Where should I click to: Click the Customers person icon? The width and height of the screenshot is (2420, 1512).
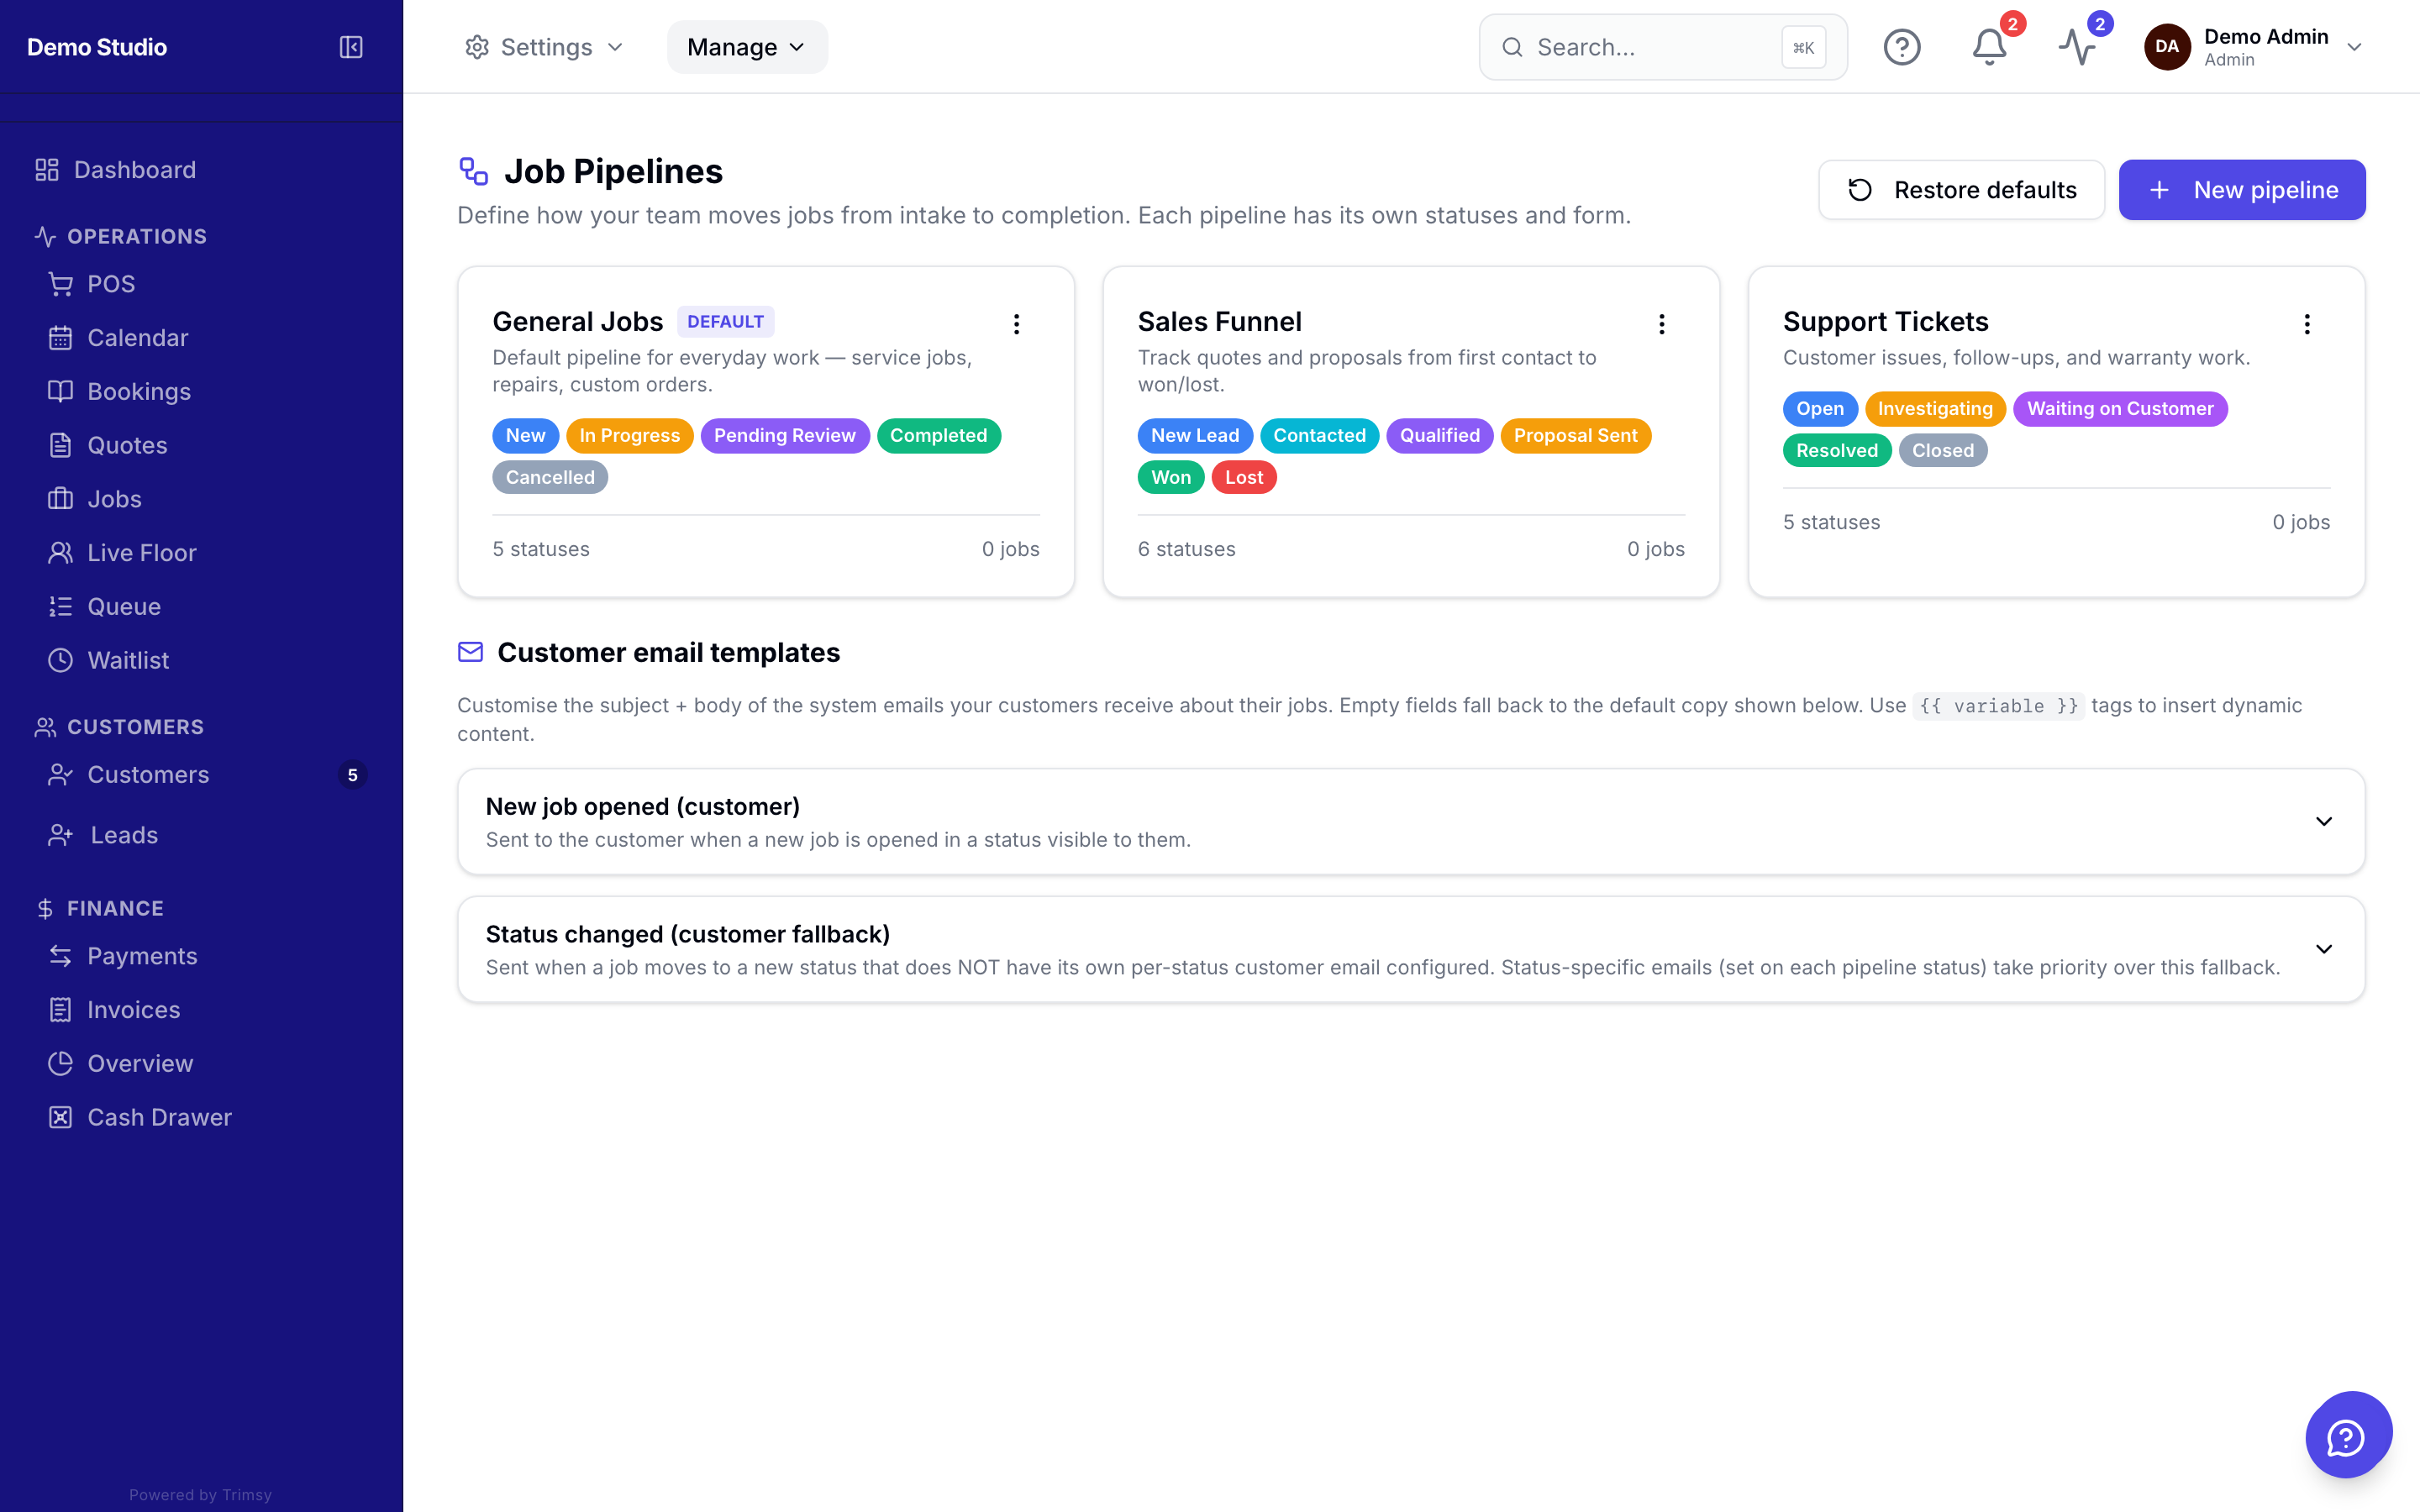click(x=60, y=775)
